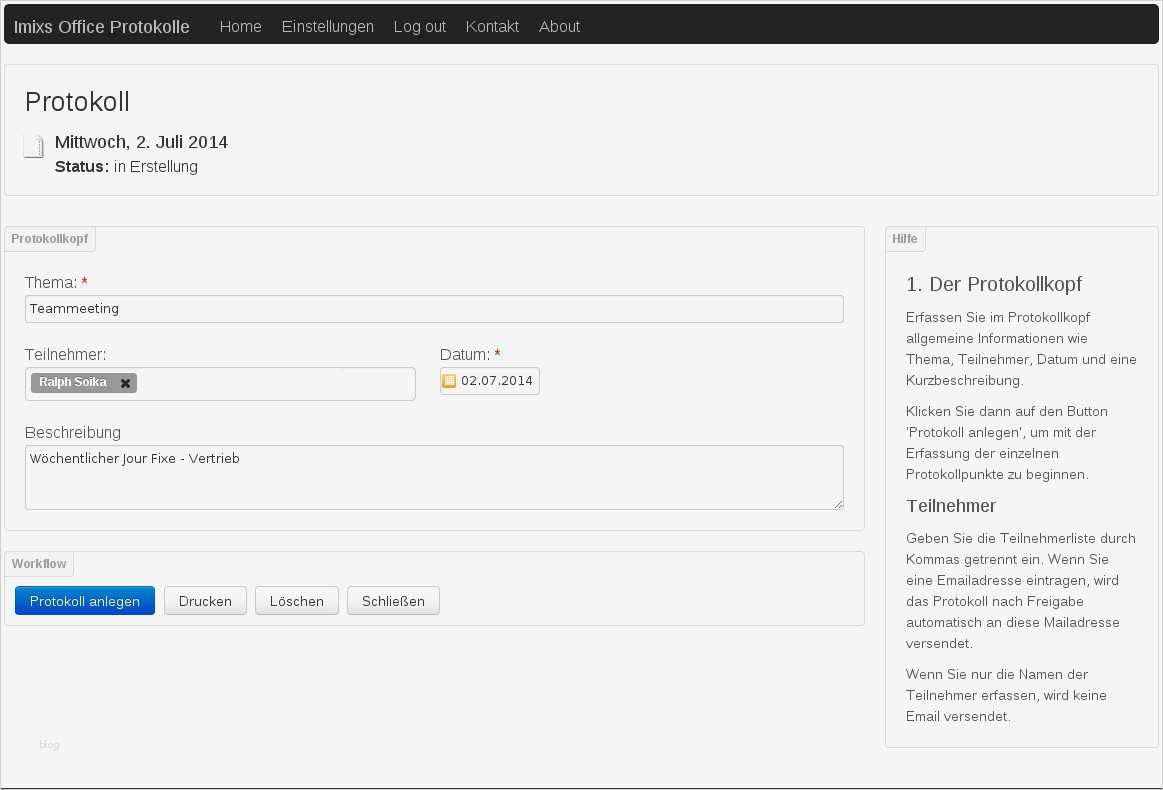Click the 'in Erstellung' status text

(156, 167)
